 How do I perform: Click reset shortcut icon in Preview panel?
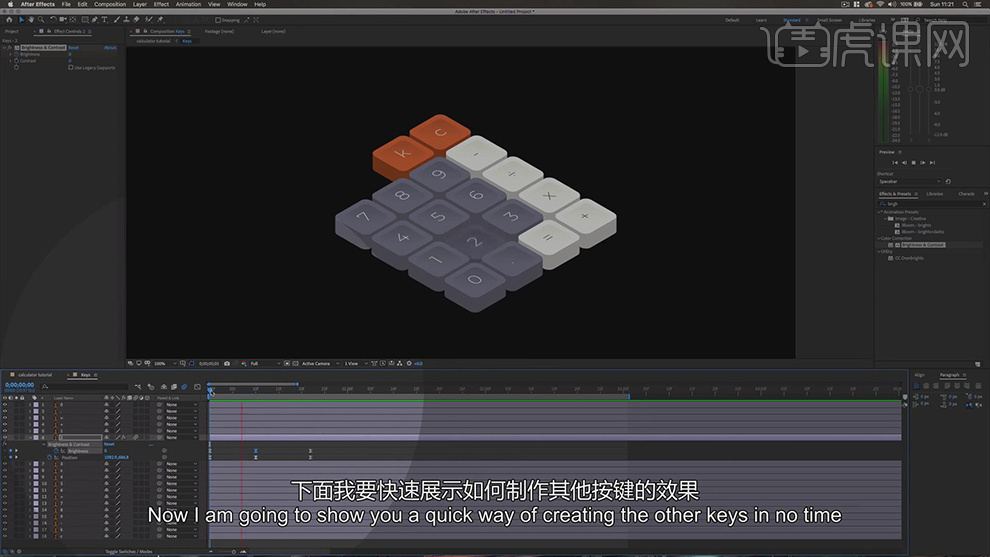click(948, 181)
